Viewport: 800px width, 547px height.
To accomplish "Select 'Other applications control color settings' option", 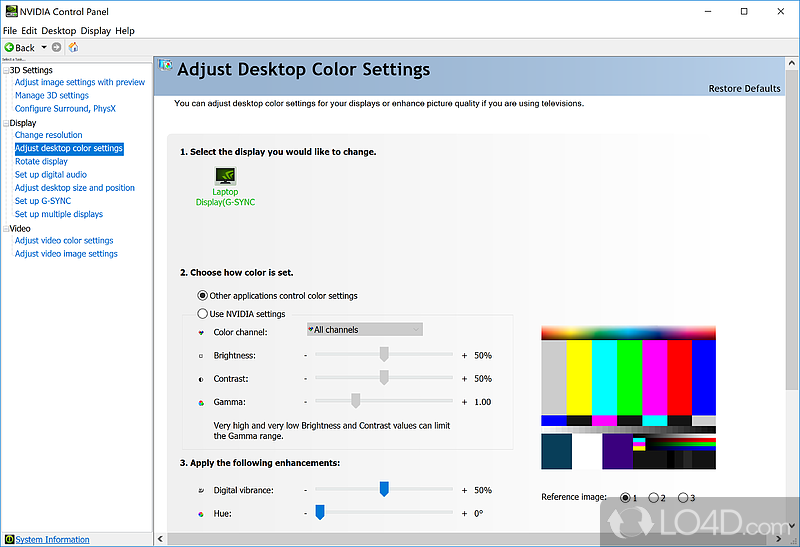I will (203, 295).
